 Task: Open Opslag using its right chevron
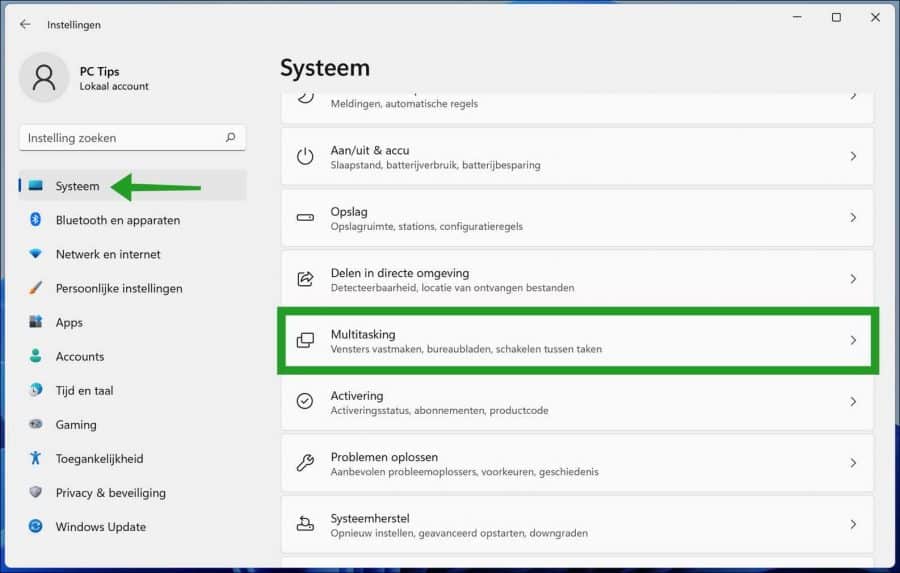[853, 218]
